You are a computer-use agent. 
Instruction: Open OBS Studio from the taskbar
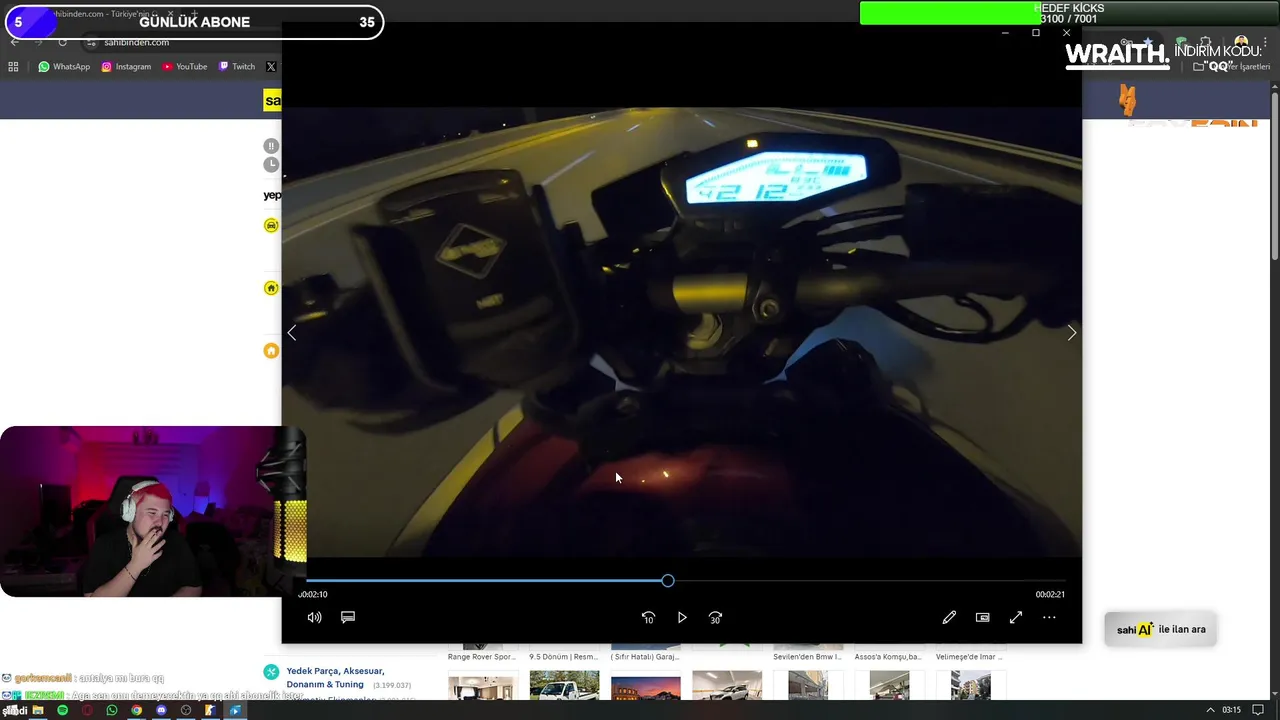(x=185, y=710)
